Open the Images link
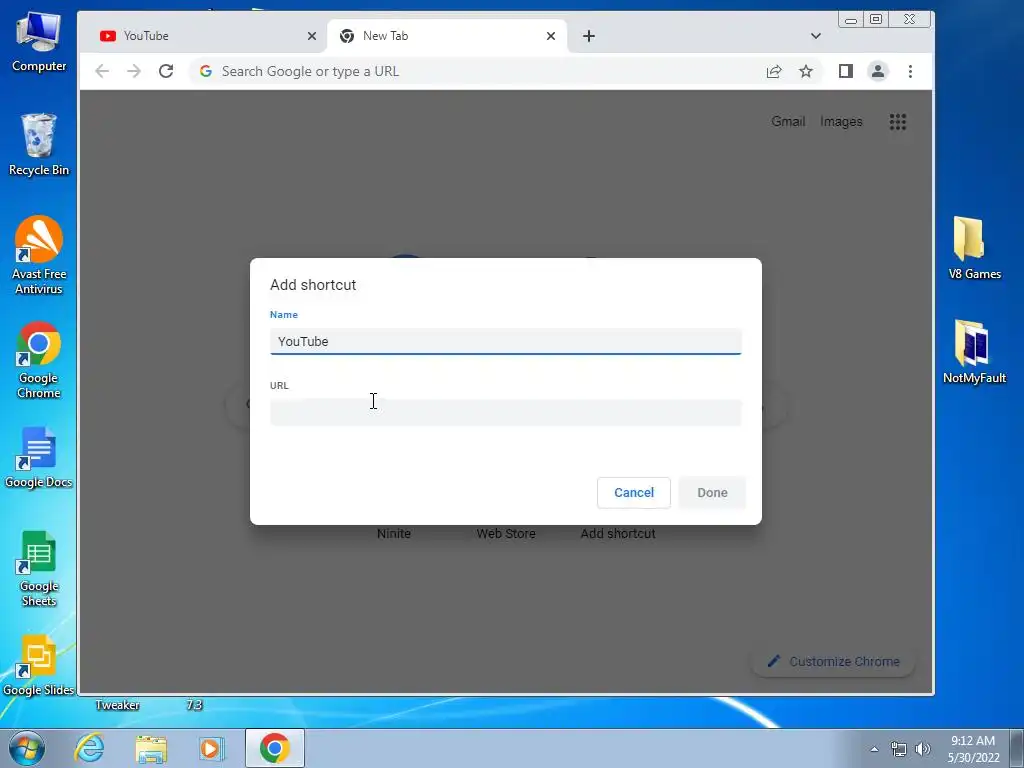 click(841, 121)
